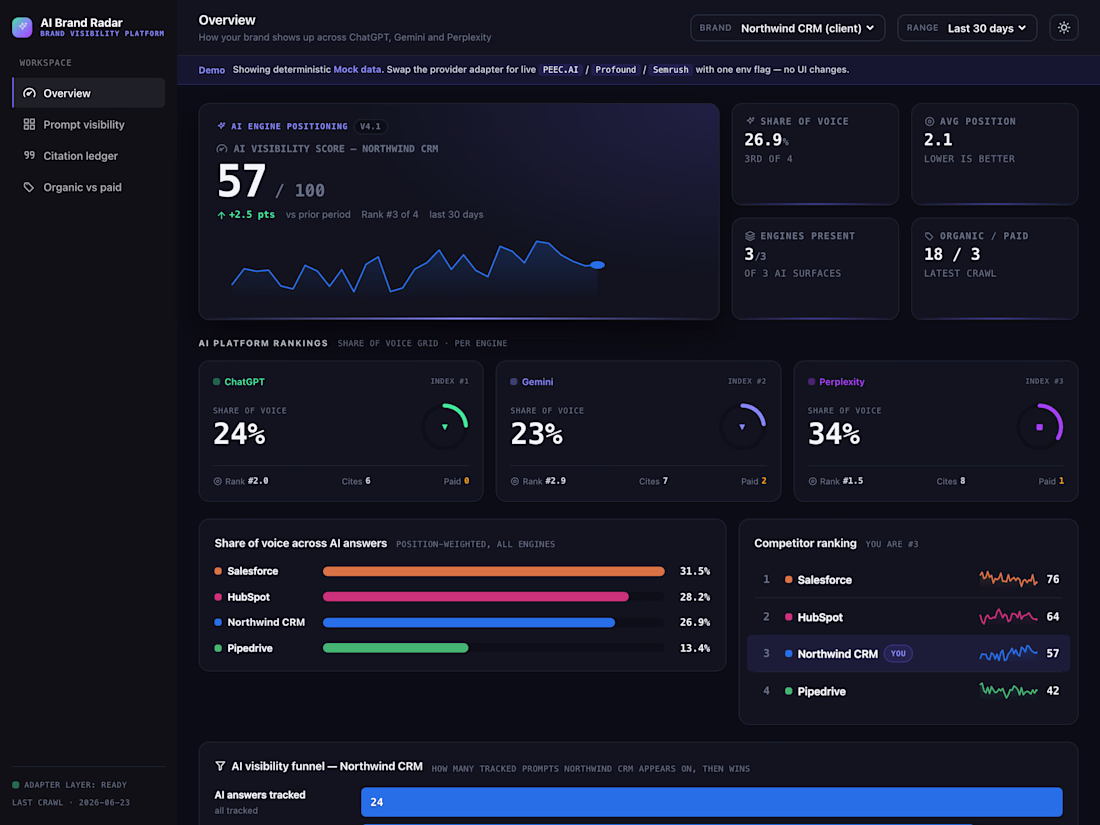Click the AI visibility funnel filter icon
1100x825 pixels.
pos(220,766)
